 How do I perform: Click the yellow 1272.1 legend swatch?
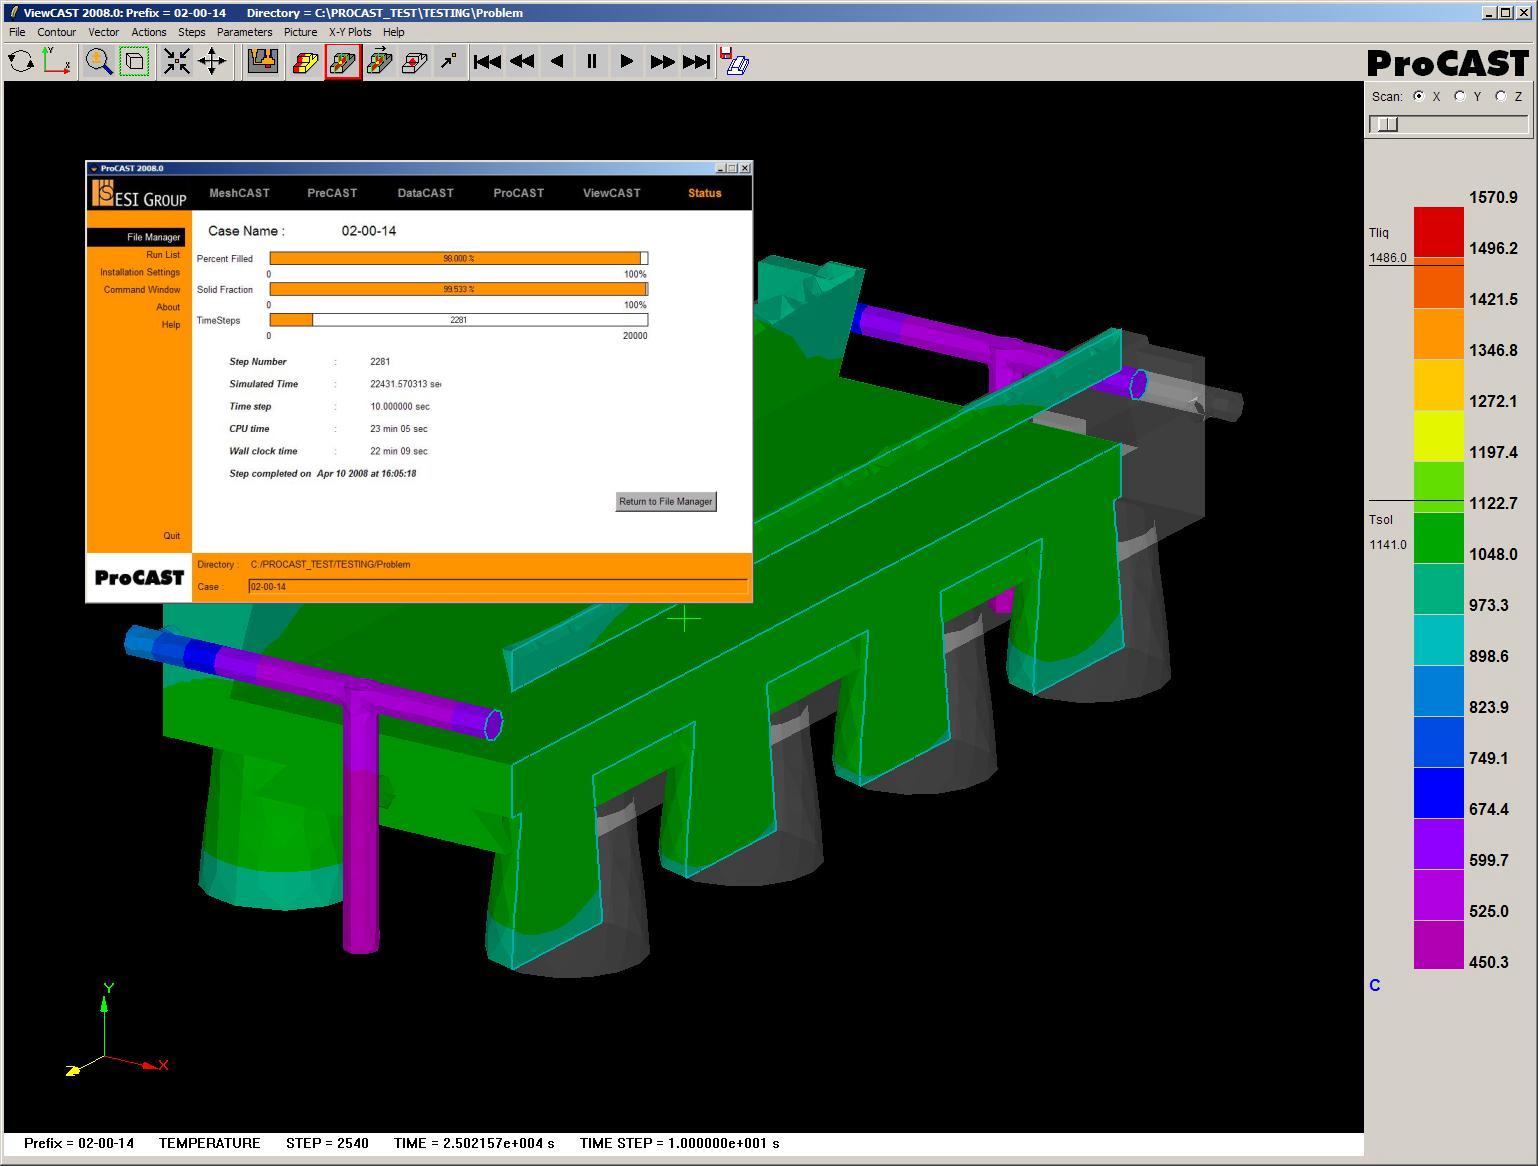(x=1439, y=385)
